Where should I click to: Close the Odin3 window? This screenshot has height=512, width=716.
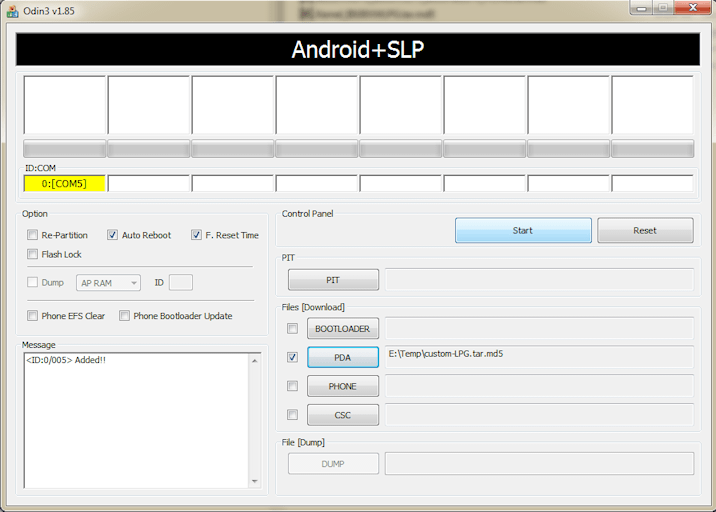pyautogui.click(x=693, y=8)
